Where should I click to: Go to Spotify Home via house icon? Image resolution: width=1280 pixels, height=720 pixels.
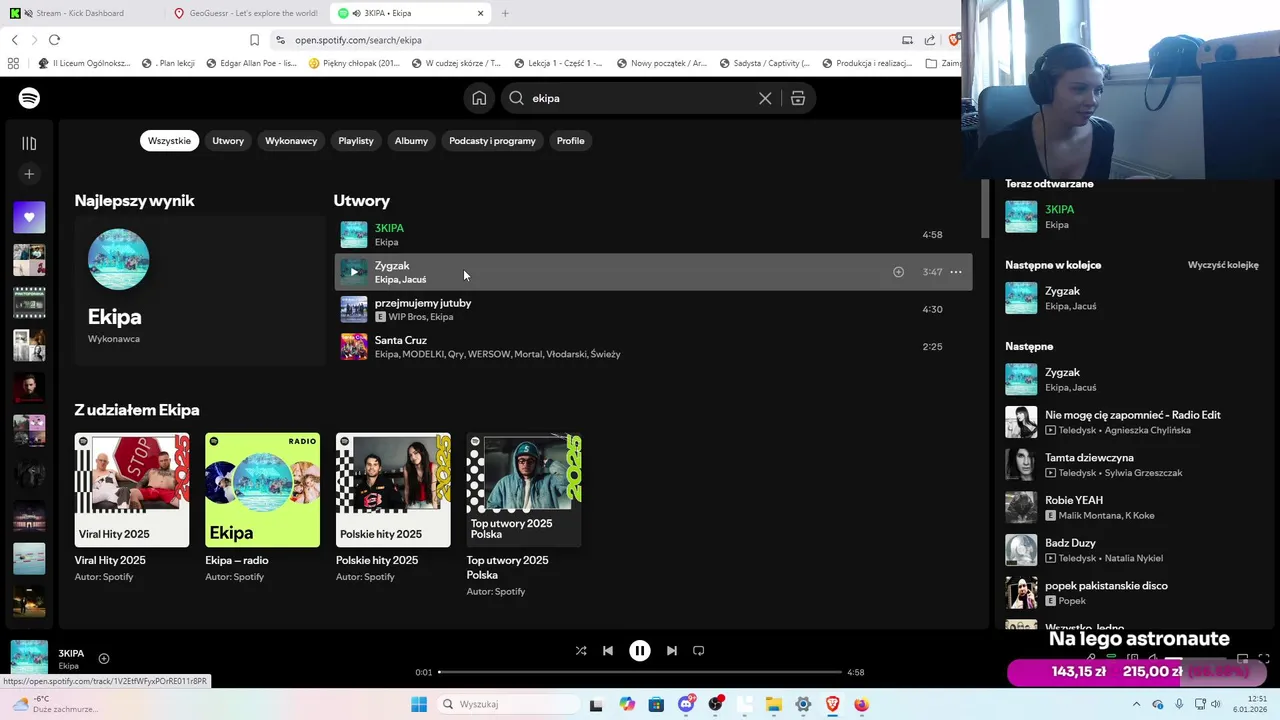click(x=479, y=98)
